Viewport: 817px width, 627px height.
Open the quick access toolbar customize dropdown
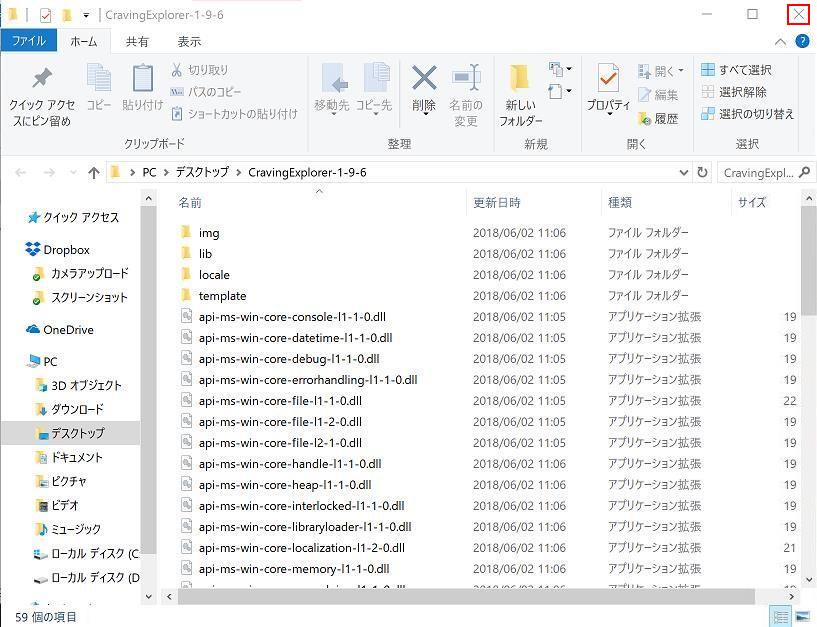[x=86, y=16]
